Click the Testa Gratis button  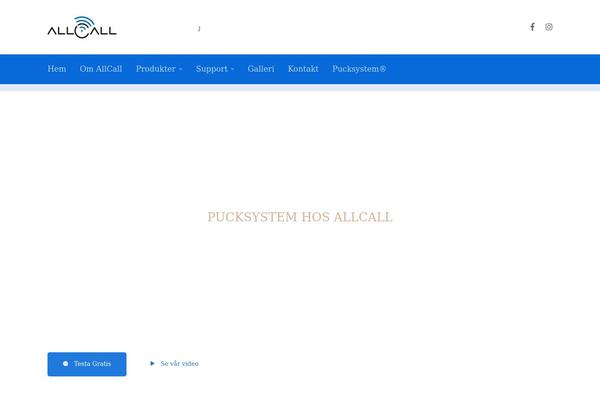87,364
